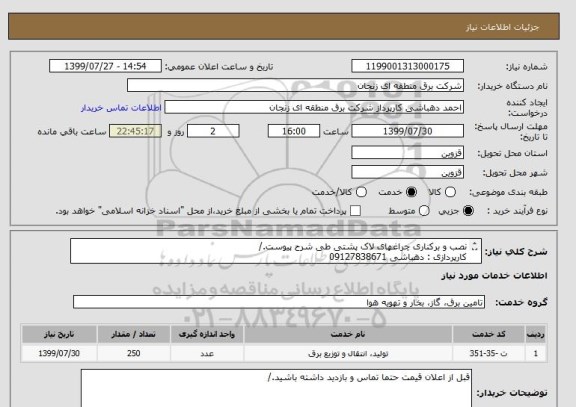Choose the متوسط purchase process option

click(424, 211)
